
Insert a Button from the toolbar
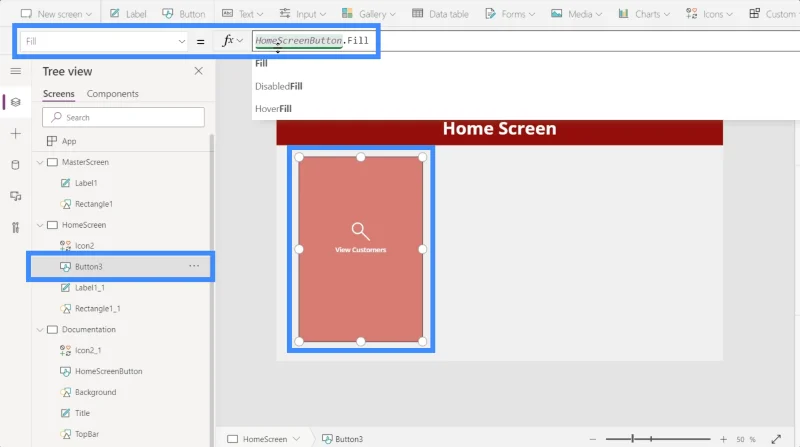(x=184, y=14)
